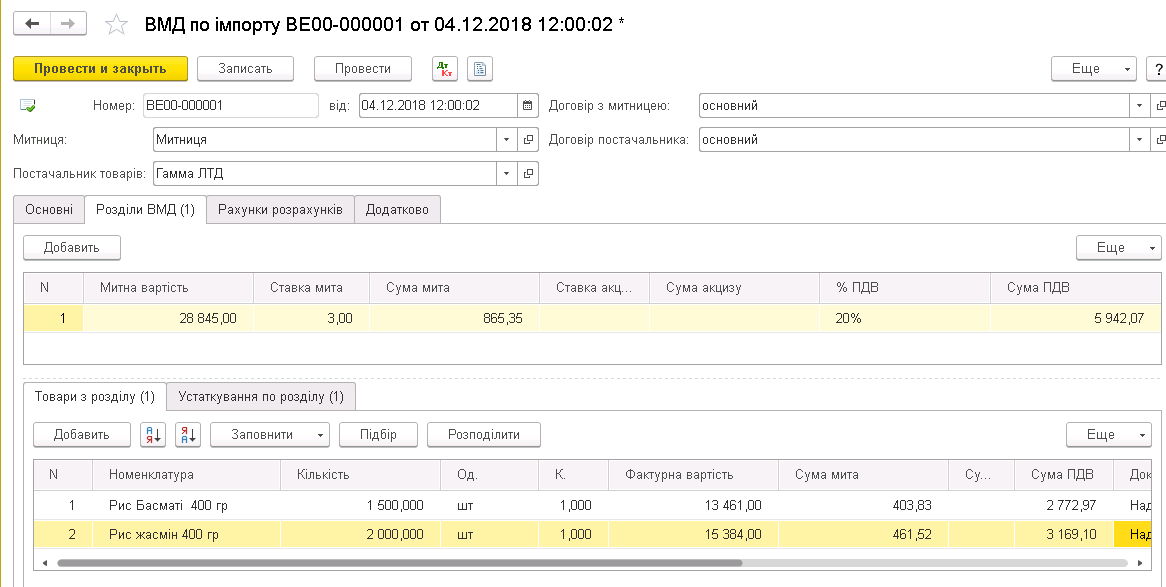Click duty amount cell 403,83

[863, 506]
